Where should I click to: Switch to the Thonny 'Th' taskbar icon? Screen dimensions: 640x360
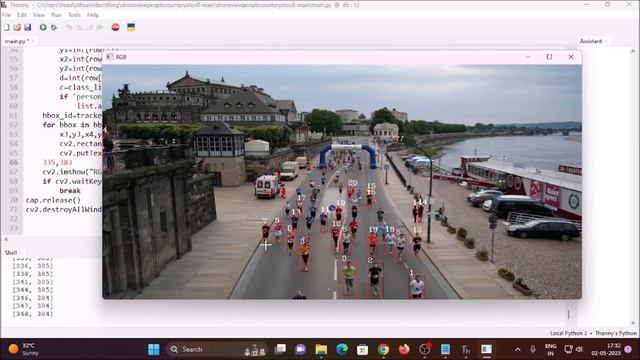pos(466,349)
